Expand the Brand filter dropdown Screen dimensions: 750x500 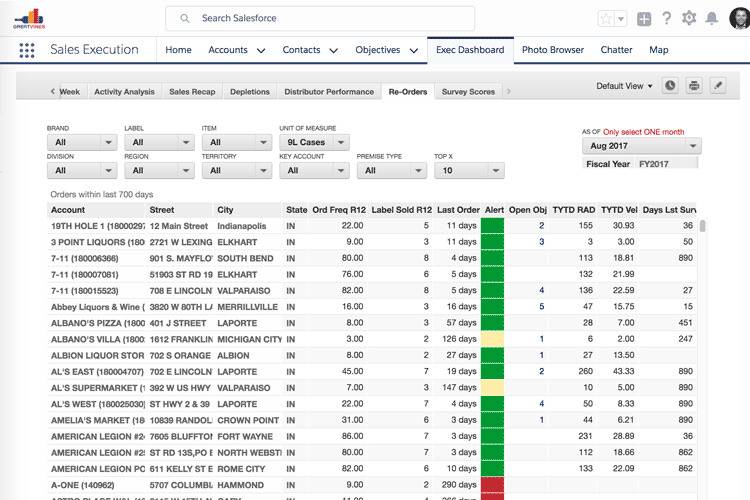pos(81,143)
